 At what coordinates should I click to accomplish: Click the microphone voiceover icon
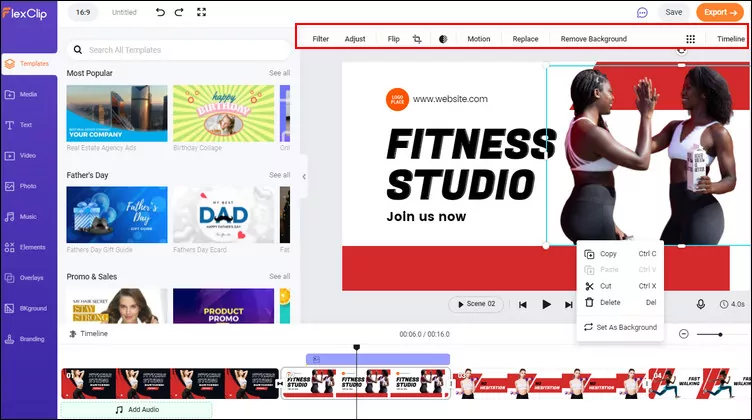[x=701, y=304]
